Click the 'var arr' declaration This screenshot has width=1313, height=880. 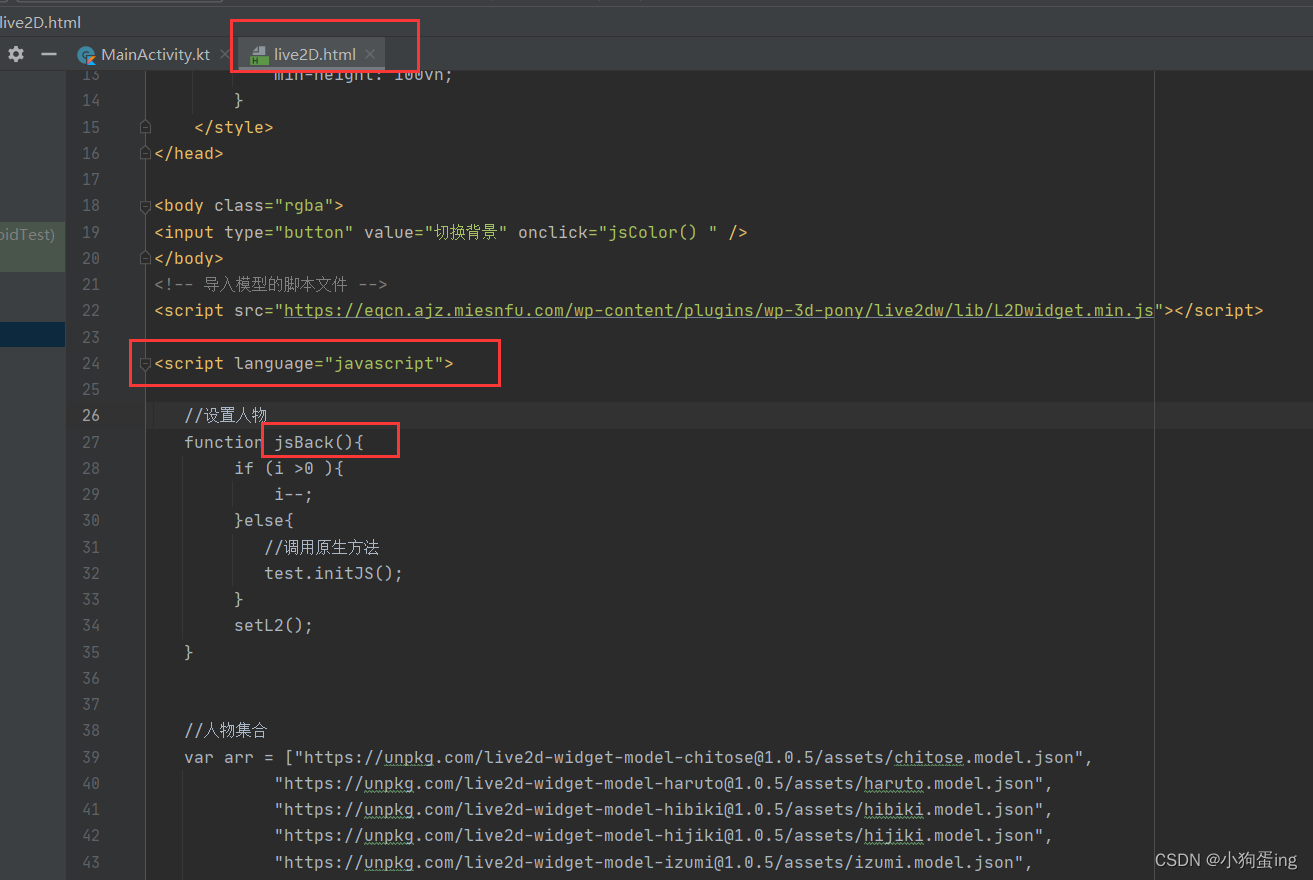point(219,757)
